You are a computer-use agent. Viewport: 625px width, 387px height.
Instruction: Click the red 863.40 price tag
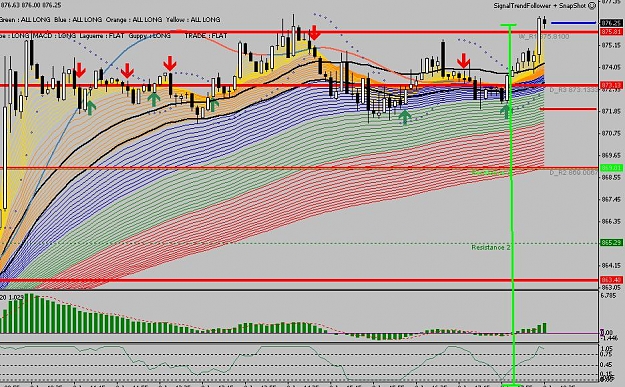point(611,280)
